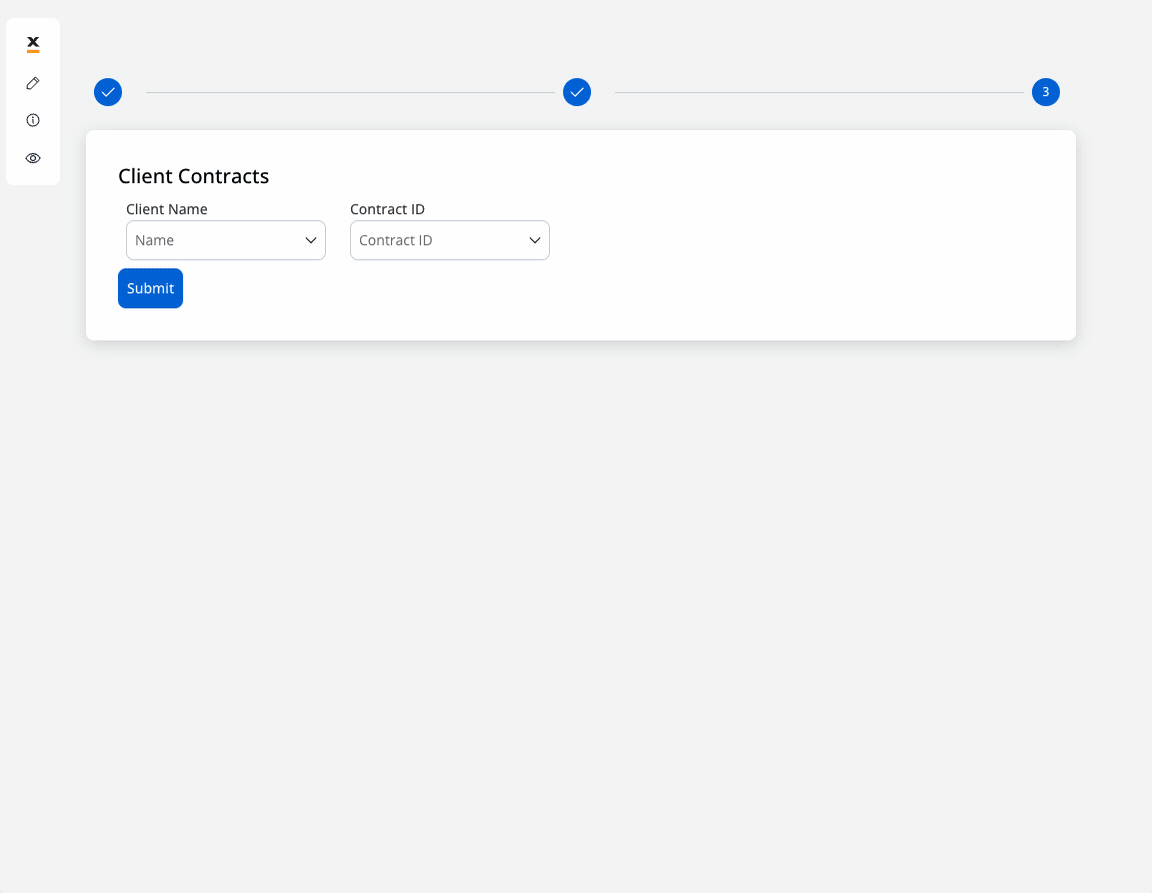Open the info circle icon in sidebar

pos(33,120)
